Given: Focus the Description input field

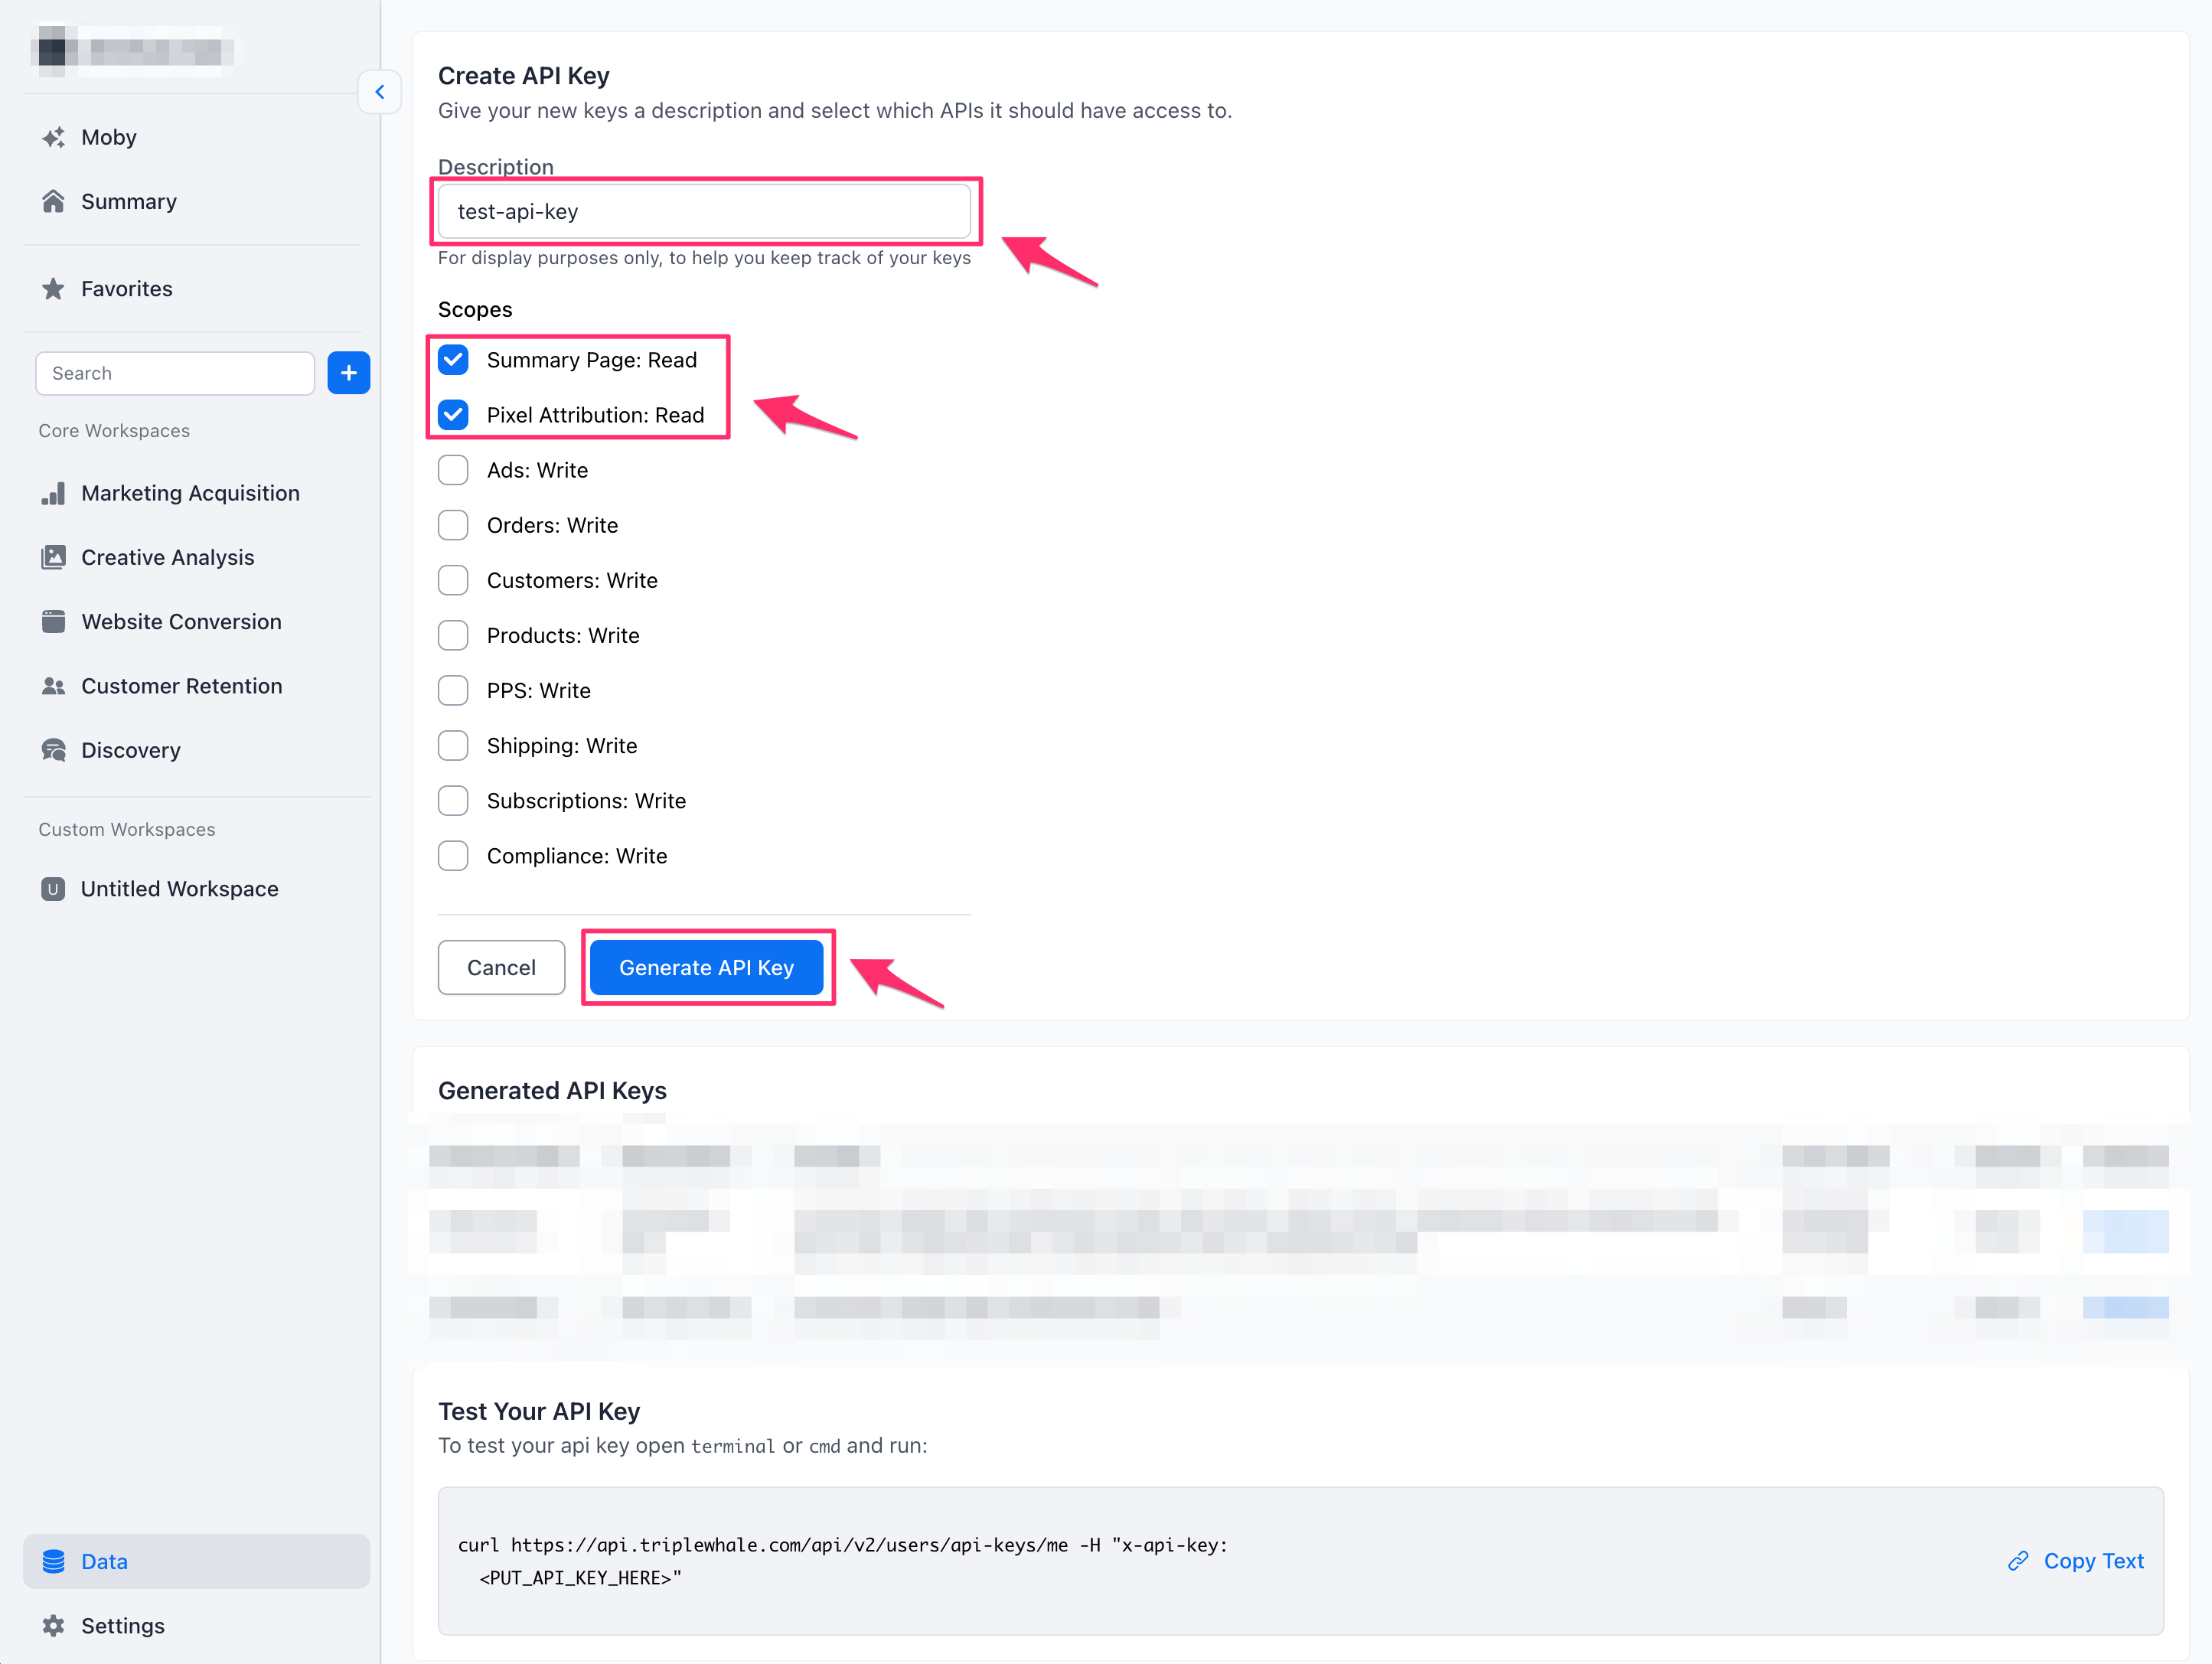Looking at the screenshot, I should [x=704, y=211].
